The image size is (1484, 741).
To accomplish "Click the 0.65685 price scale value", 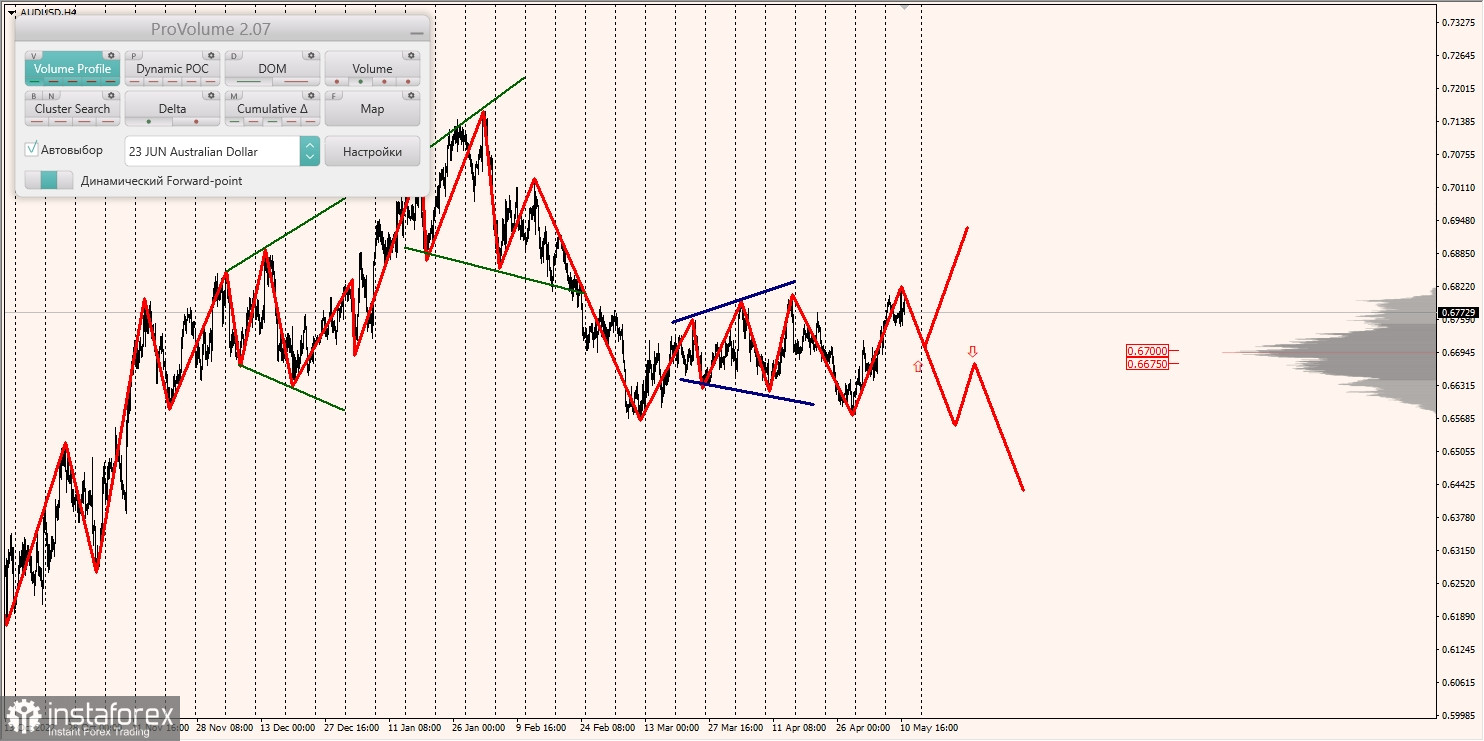I will coord(1459,418).
